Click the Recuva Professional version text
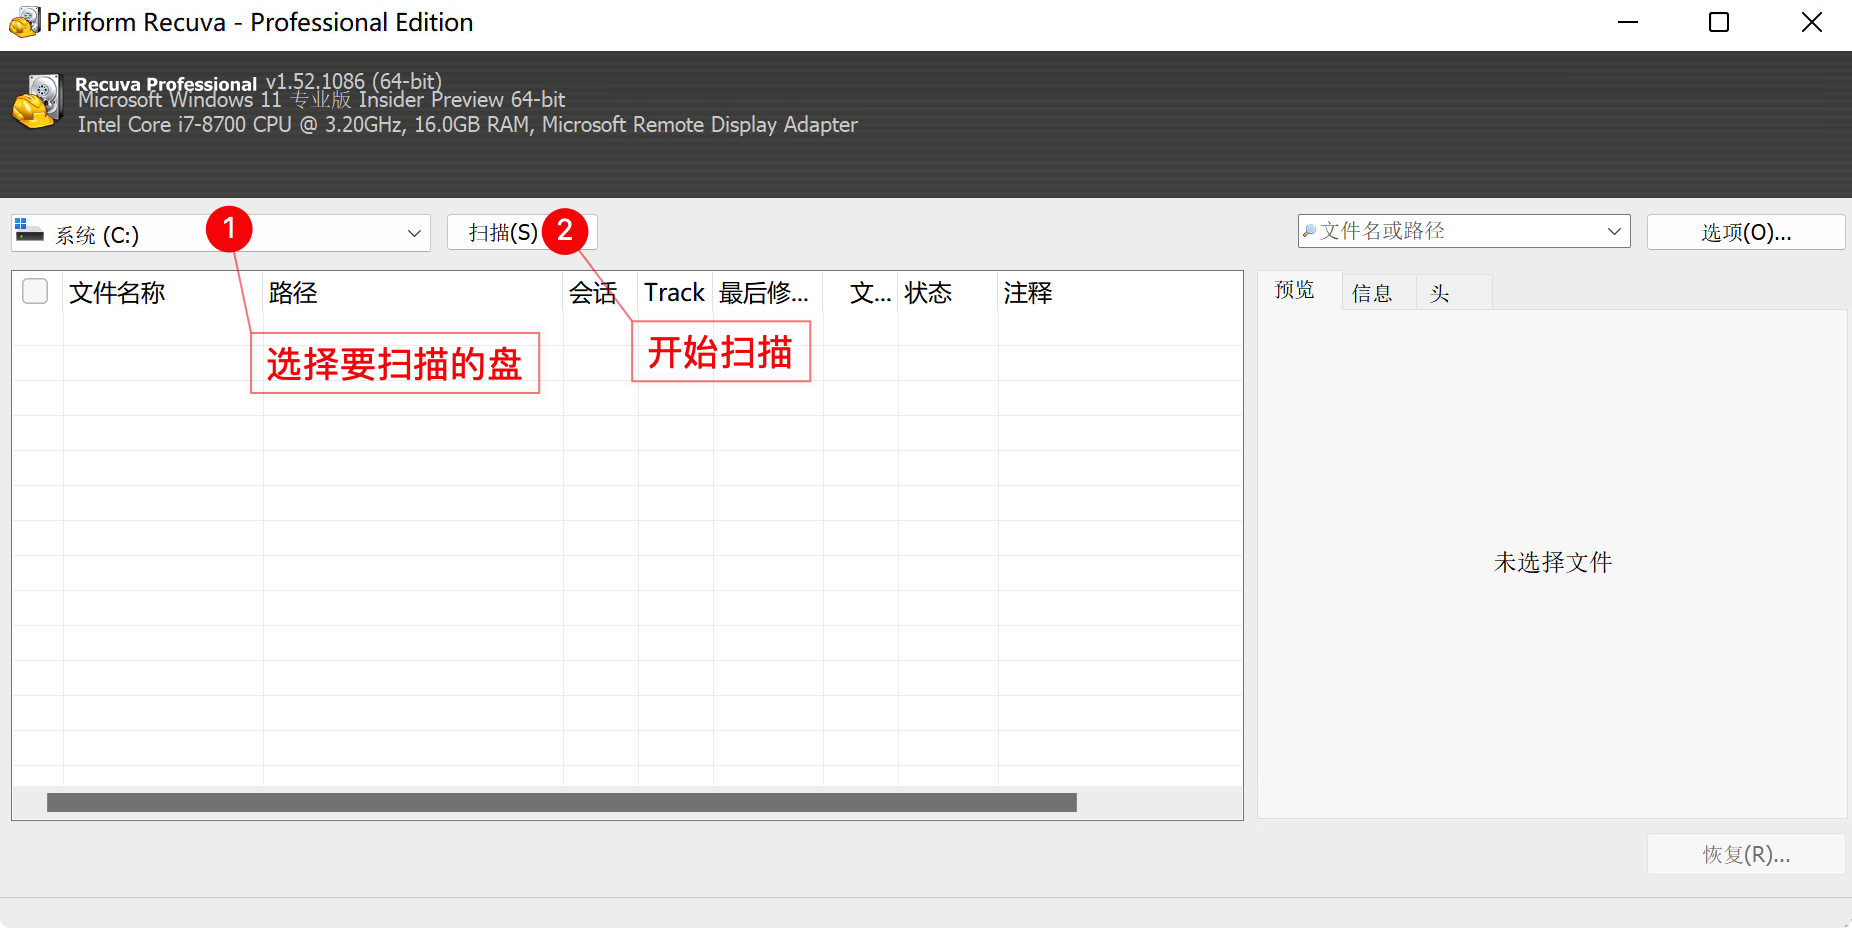The width and height of the screenshot is (1852, 928). click(258, 82)
